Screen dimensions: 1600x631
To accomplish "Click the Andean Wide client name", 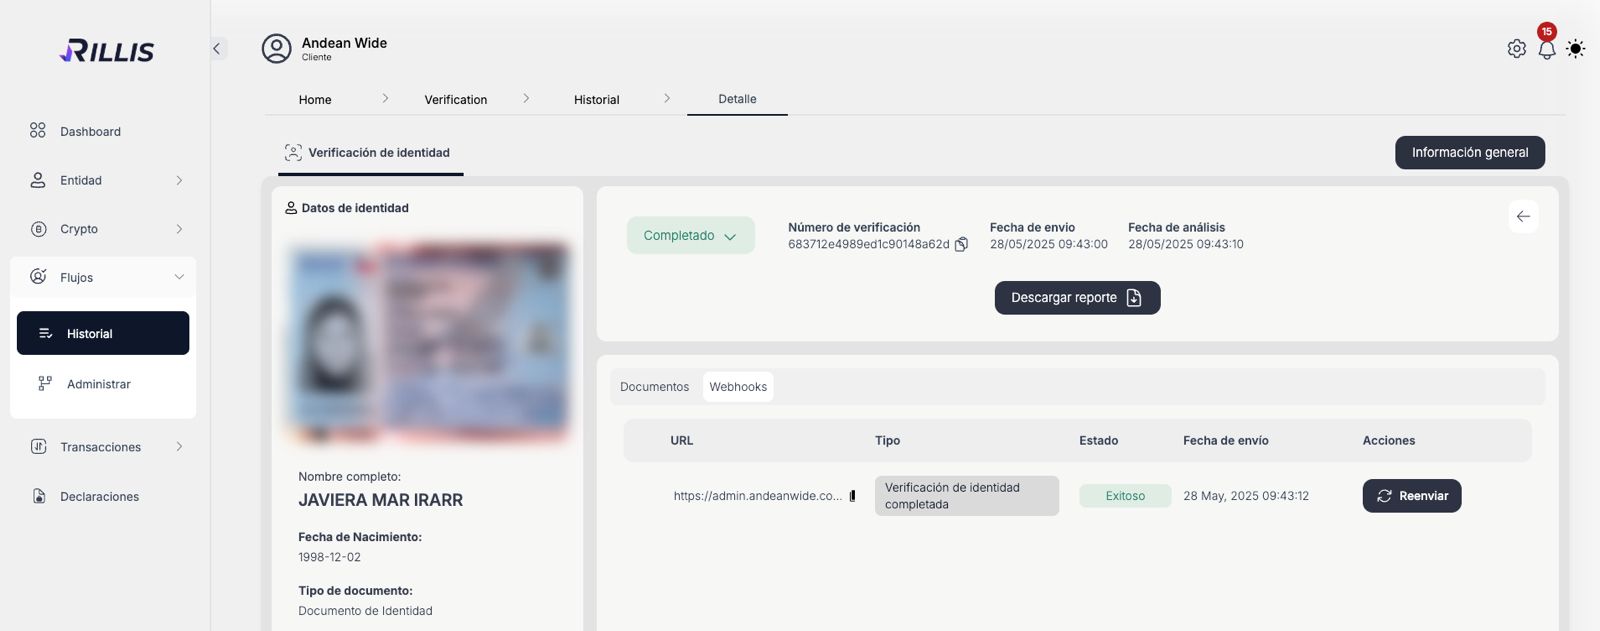I will point(344,43).
